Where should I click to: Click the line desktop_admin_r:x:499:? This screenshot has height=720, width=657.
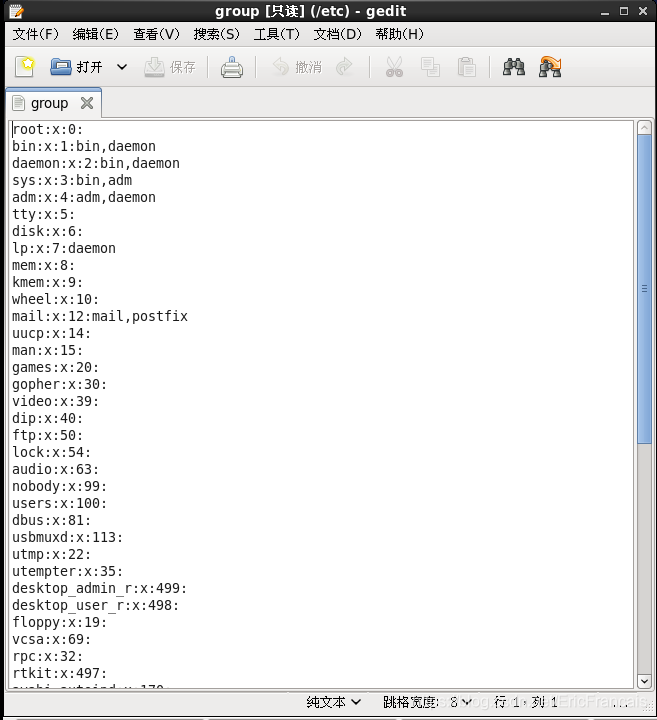pos(100,588)
